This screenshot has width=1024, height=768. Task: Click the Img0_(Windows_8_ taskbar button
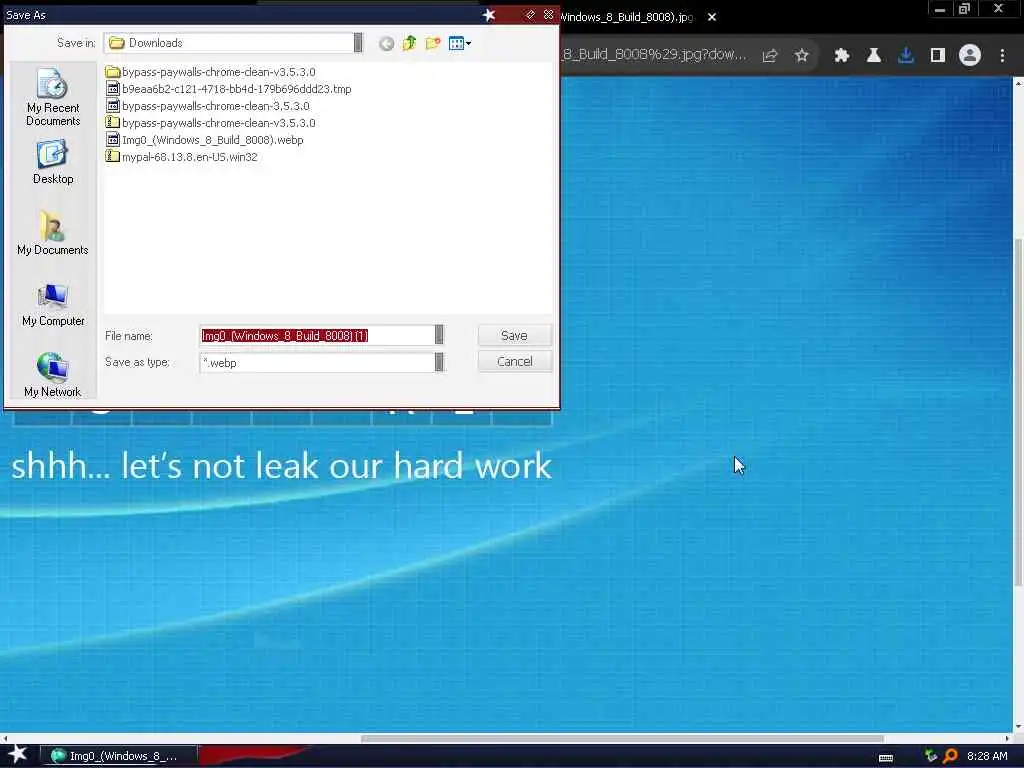coord(119,756)
